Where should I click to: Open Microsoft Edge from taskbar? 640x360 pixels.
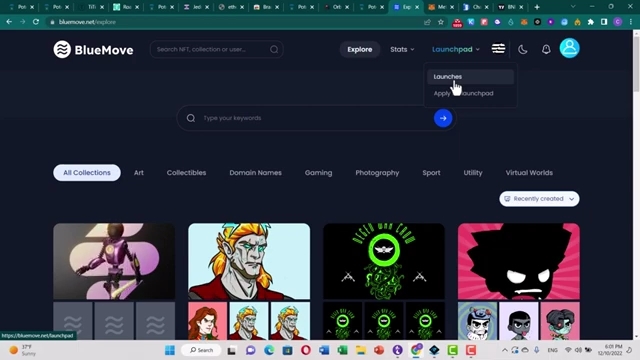pyautogui.click(x=269, y=350)
